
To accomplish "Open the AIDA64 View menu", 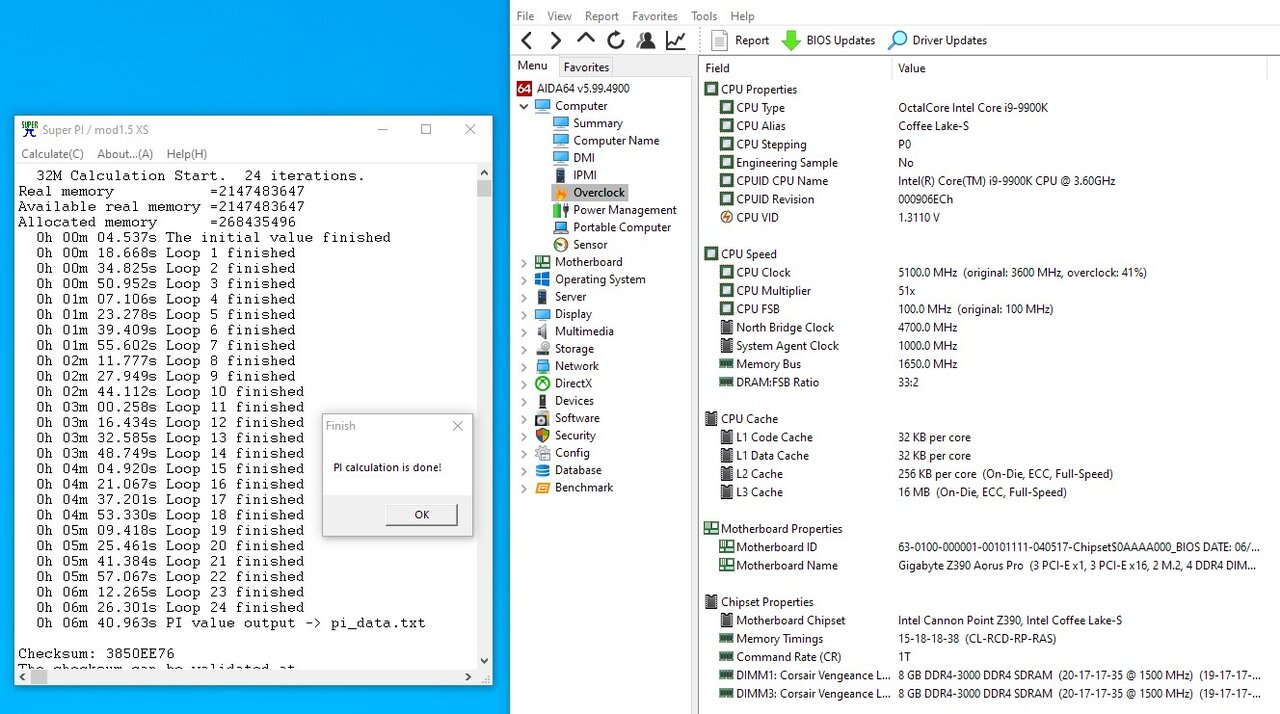I will (x=560, y=16).
